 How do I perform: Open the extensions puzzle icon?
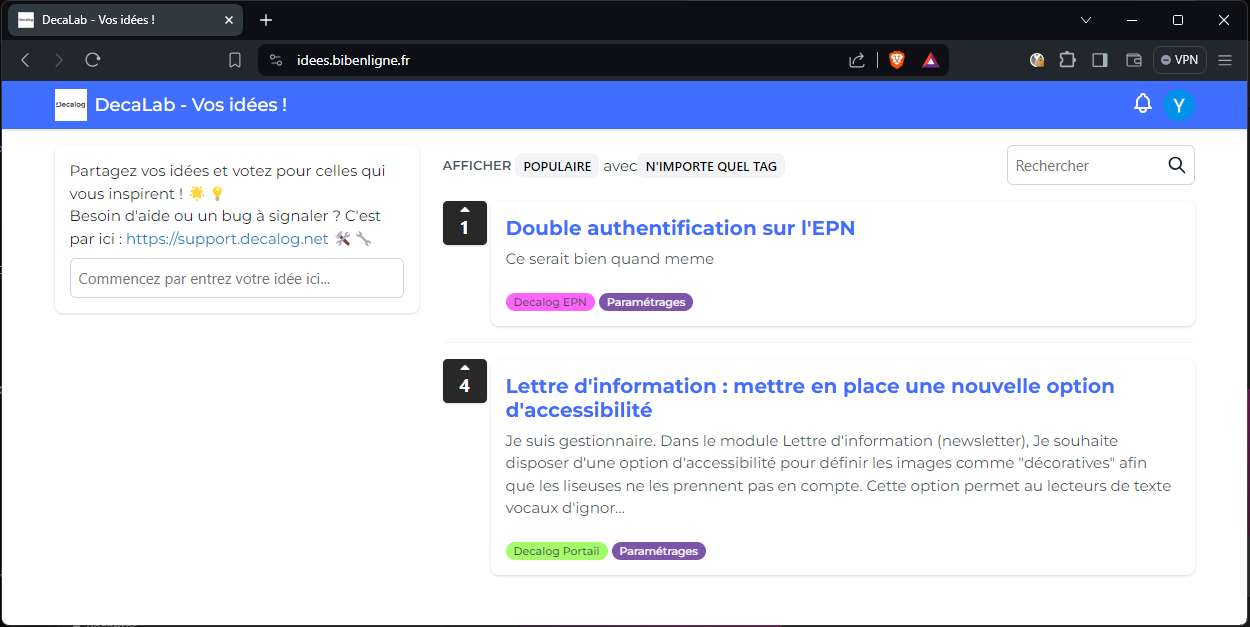pyautogui.click(x=1067, y=60)
